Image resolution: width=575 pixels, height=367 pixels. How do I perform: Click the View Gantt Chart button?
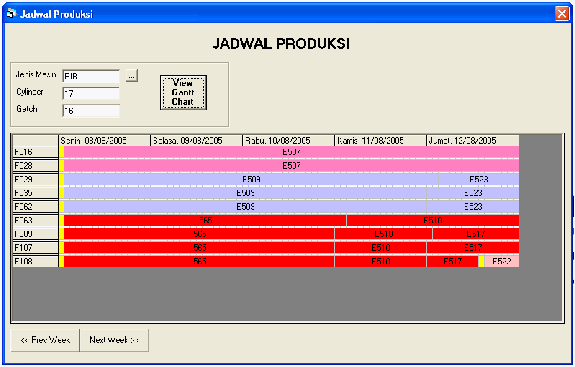click(183, 92)
